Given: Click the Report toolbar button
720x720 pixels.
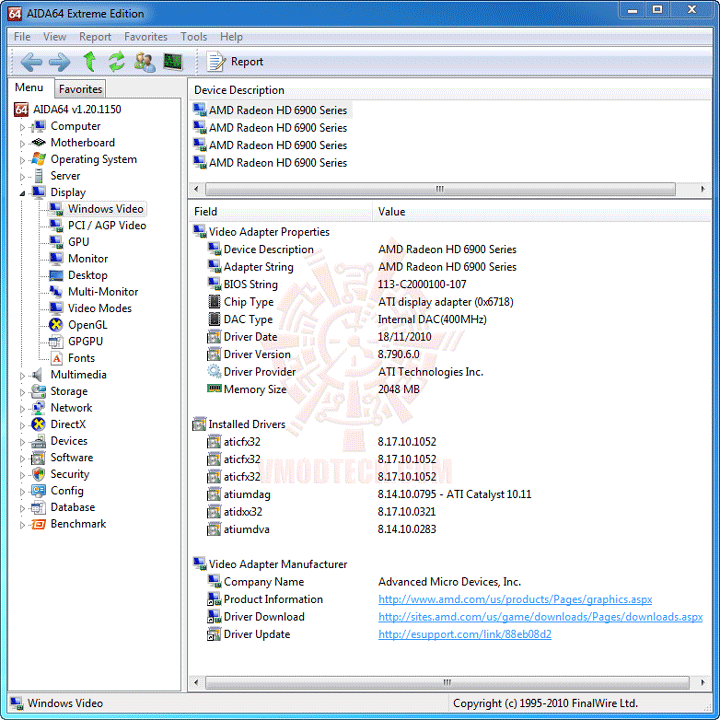Looking at the screenshot, I should 235,62.
